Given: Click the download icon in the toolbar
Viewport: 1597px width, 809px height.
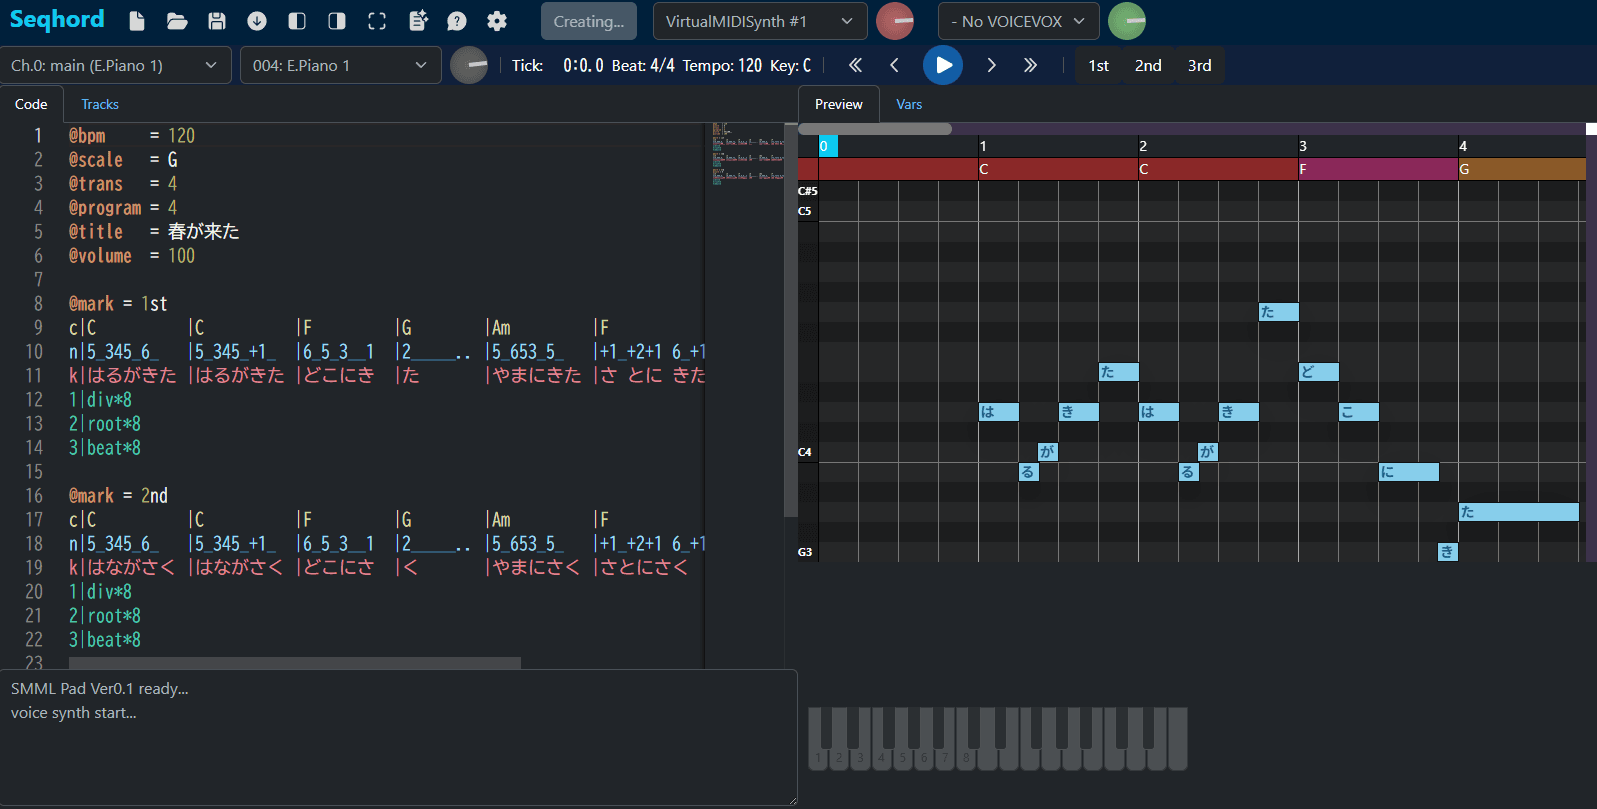Looking at the screenshot, I should 257,21.
